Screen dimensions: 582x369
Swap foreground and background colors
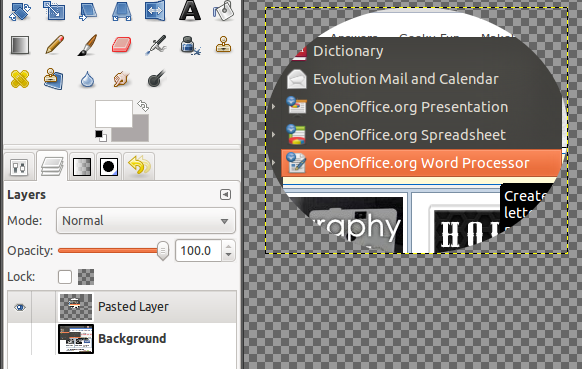pos(143,106)
